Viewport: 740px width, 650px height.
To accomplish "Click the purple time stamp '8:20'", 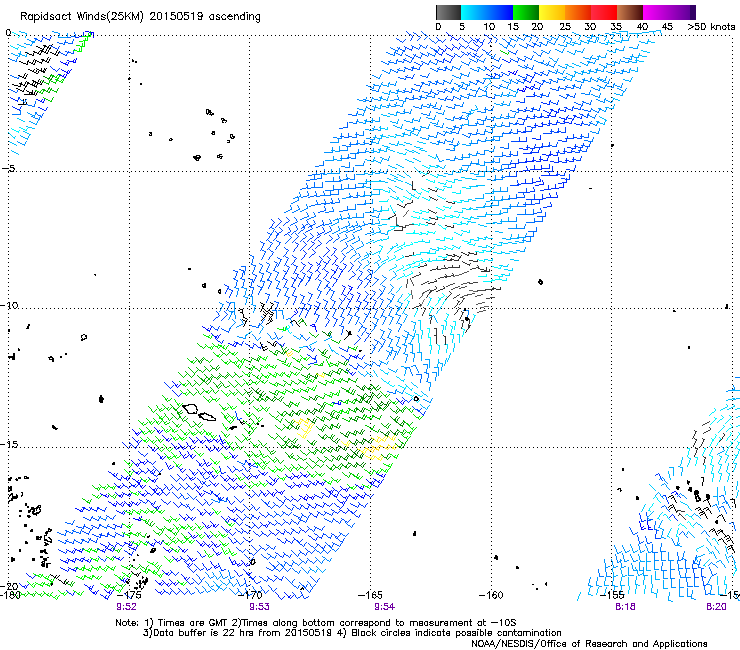I will pos(716,607).
